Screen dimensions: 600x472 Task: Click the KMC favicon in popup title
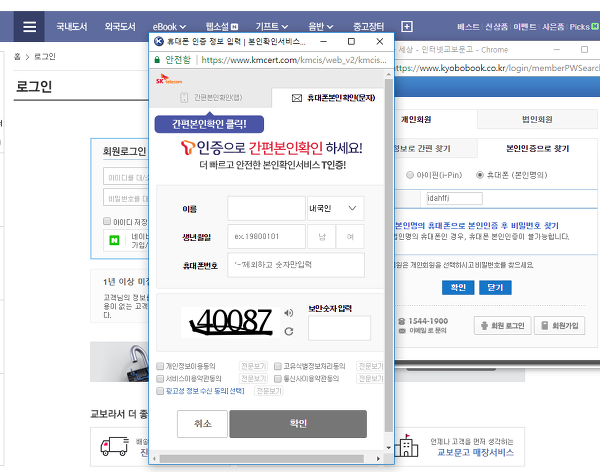point(158,41)
